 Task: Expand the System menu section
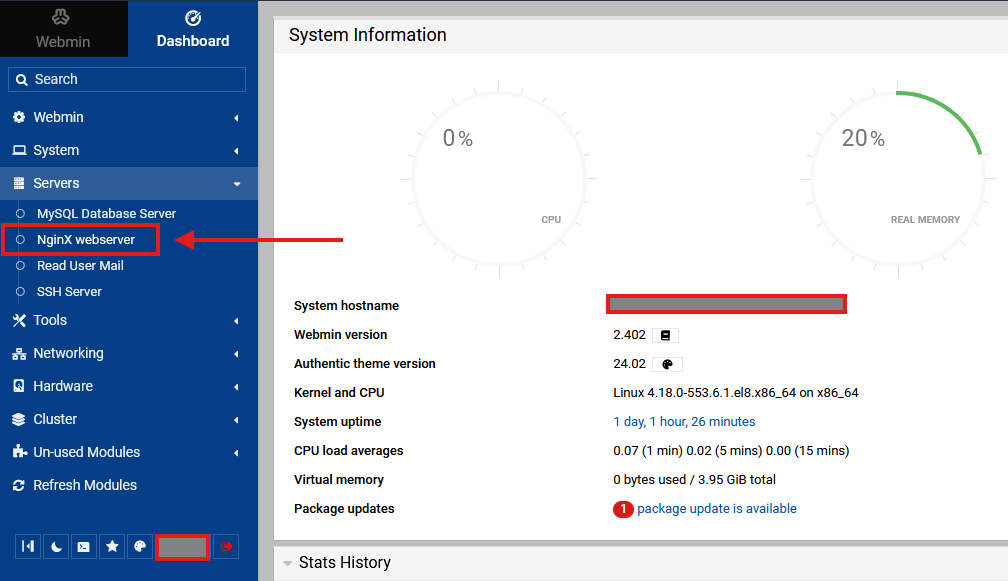pos(129,150)
